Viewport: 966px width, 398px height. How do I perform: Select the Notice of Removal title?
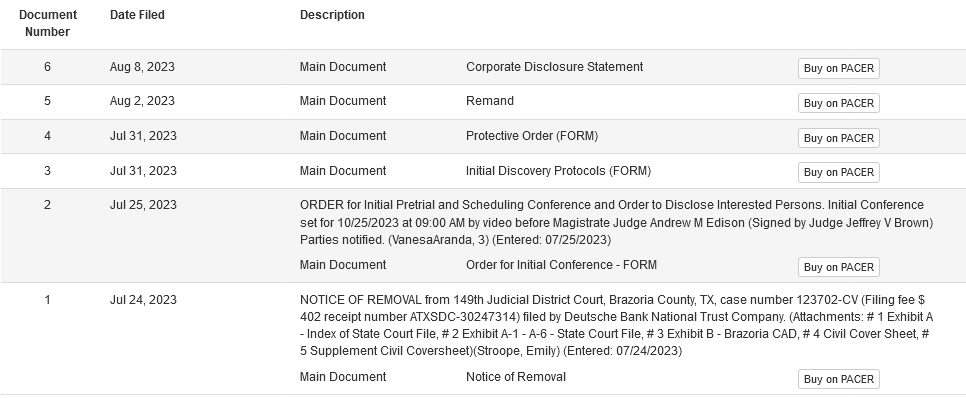tap(516, 377)
